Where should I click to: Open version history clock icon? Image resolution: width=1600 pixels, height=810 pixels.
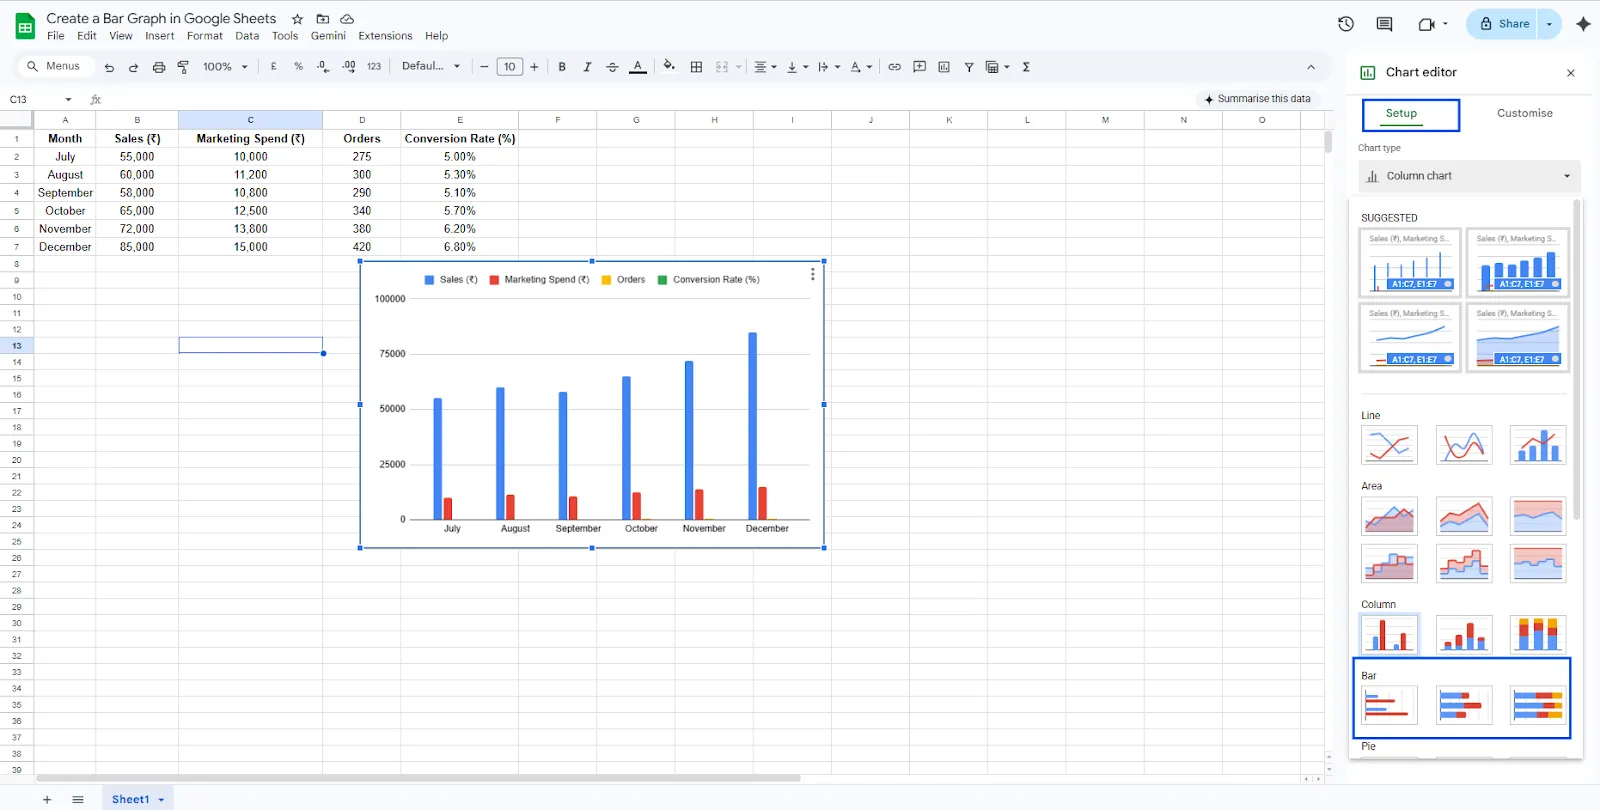coord(1346,24)
